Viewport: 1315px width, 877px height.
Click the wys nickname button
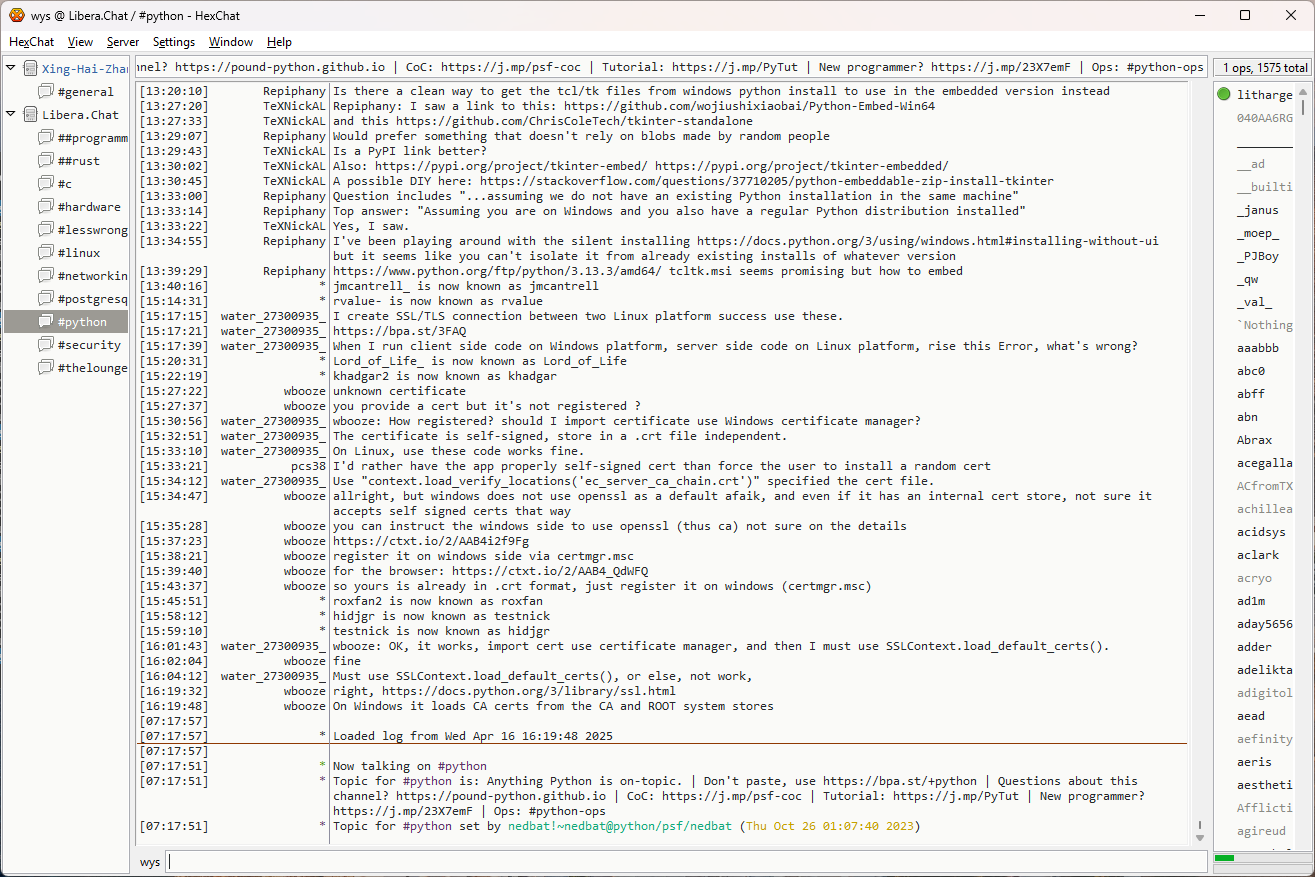point(150,862)
